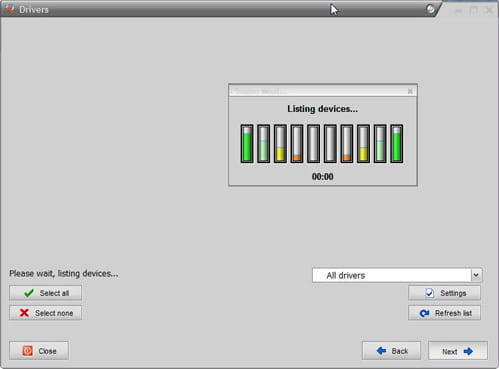Close the Listing devices progress dialog

(410, 91)
